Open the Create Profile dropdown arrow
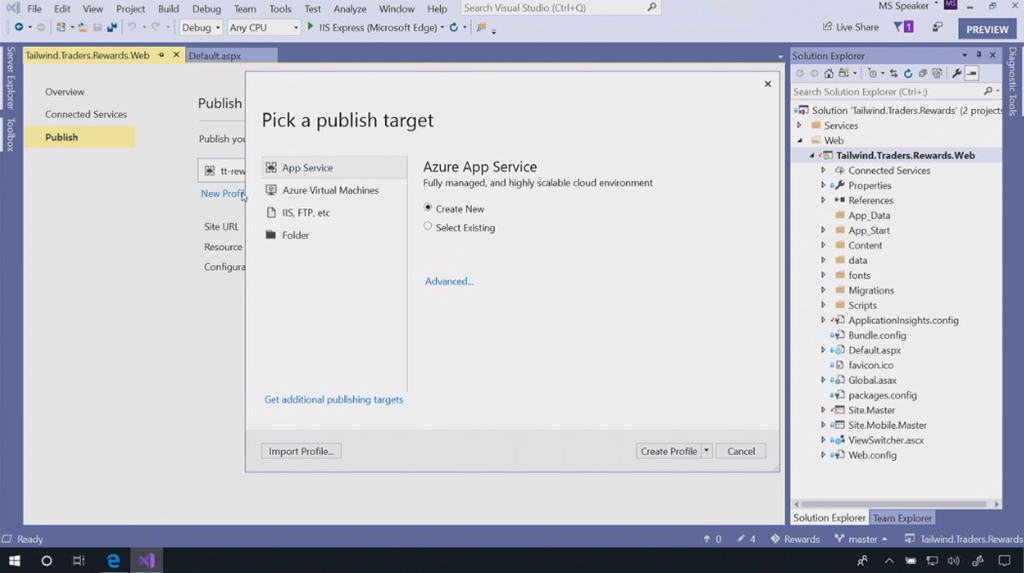 click(706, 451)
